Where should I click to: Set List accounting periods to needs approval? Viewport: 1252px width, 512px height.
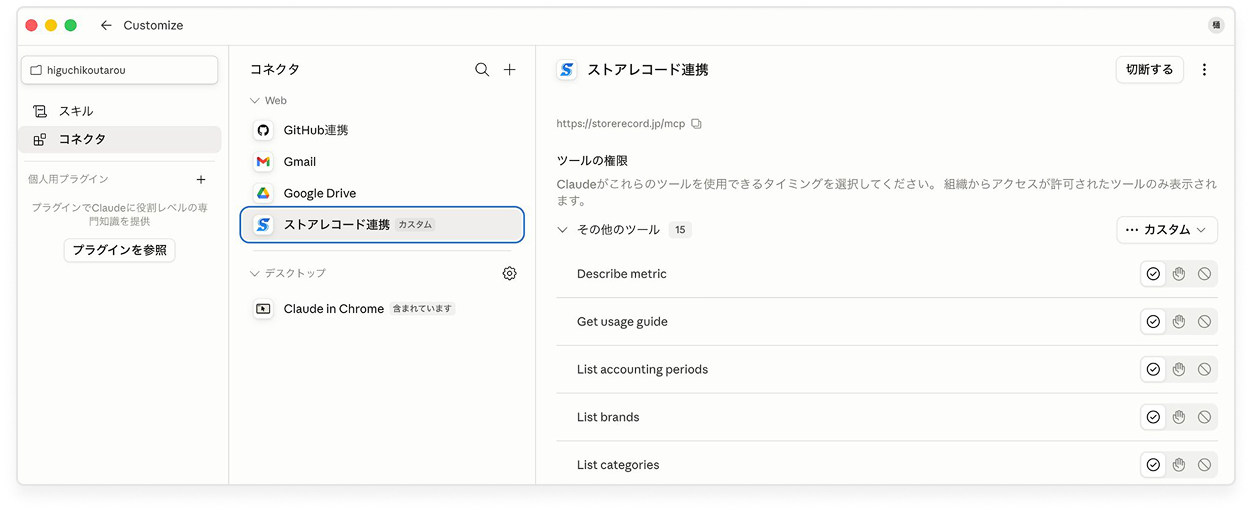click(1179, 369)
